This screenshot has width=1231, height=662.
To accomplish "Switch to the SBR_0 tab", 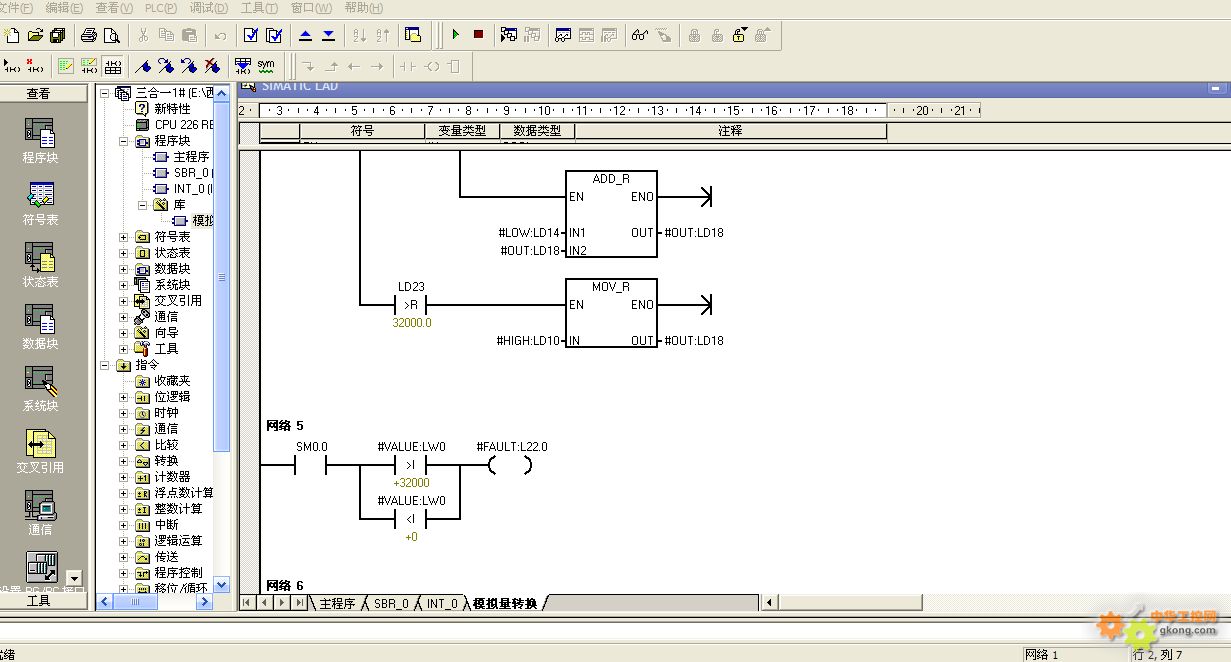I will (391, 603).
